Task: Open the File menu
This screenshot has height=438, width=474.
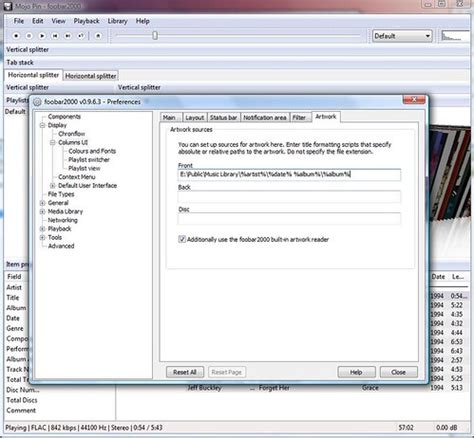Action: [x=19, y=21]
